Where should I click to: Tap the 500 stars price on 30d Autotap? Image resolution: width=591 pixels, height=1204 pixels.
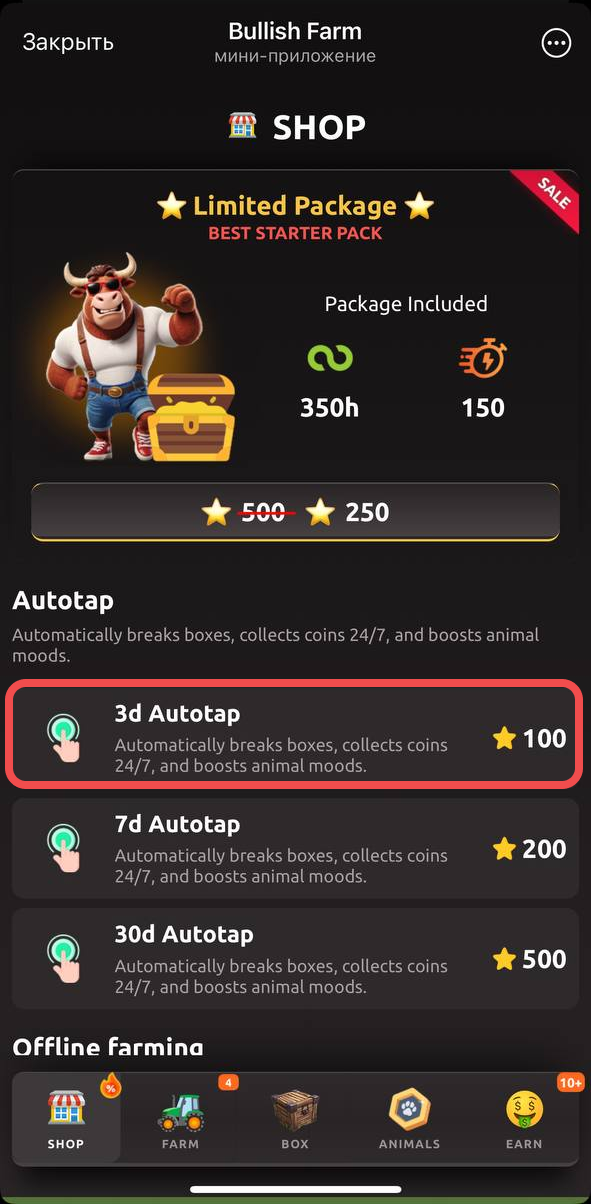(x=530, y=959)
